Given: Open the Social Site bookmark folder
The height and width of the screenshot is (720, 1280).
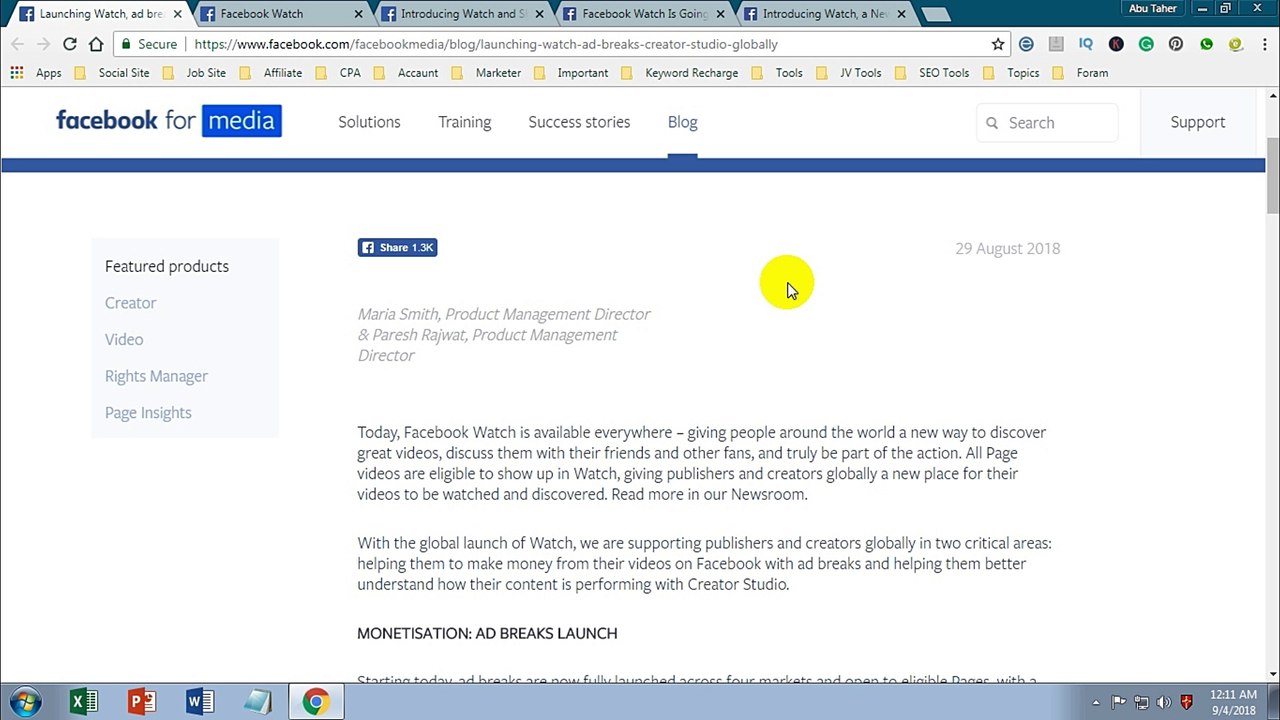Looking at the screenshot, I should 113,73.
